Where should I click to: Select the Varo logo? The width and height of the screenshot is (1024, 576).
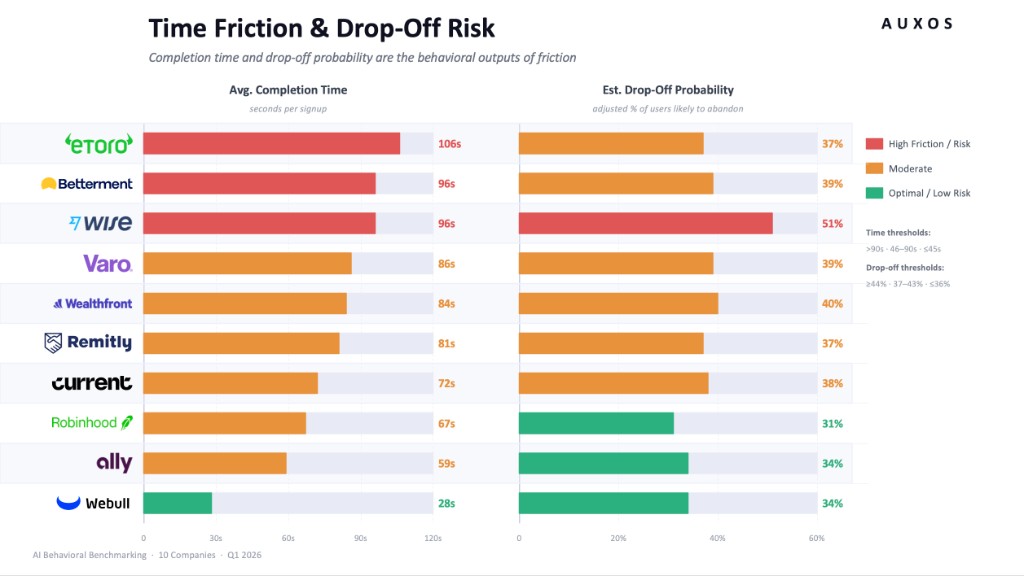coord(107,263)
